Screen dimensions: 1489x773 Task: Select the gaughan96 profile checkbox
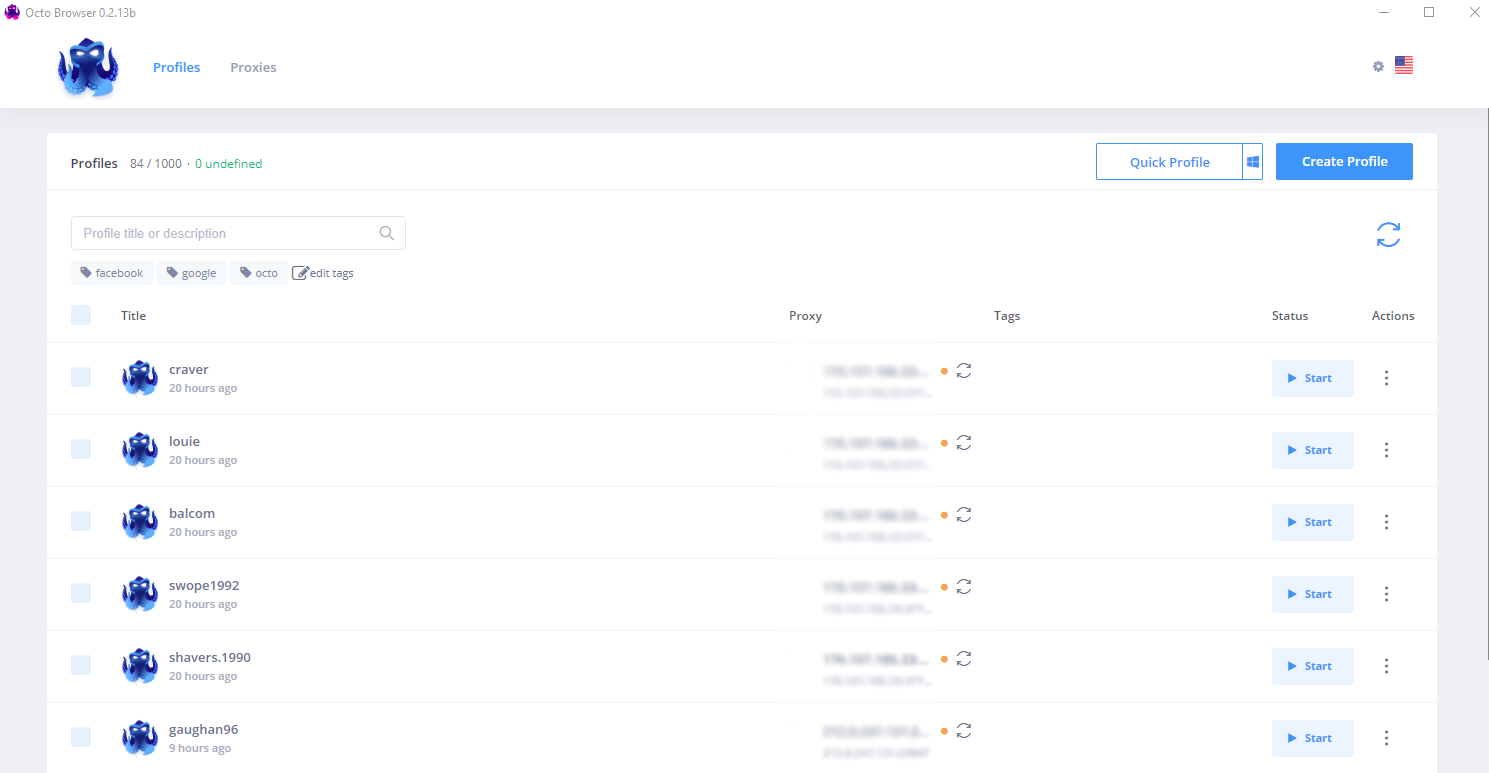pyautogui.click(x=81, y=737)
